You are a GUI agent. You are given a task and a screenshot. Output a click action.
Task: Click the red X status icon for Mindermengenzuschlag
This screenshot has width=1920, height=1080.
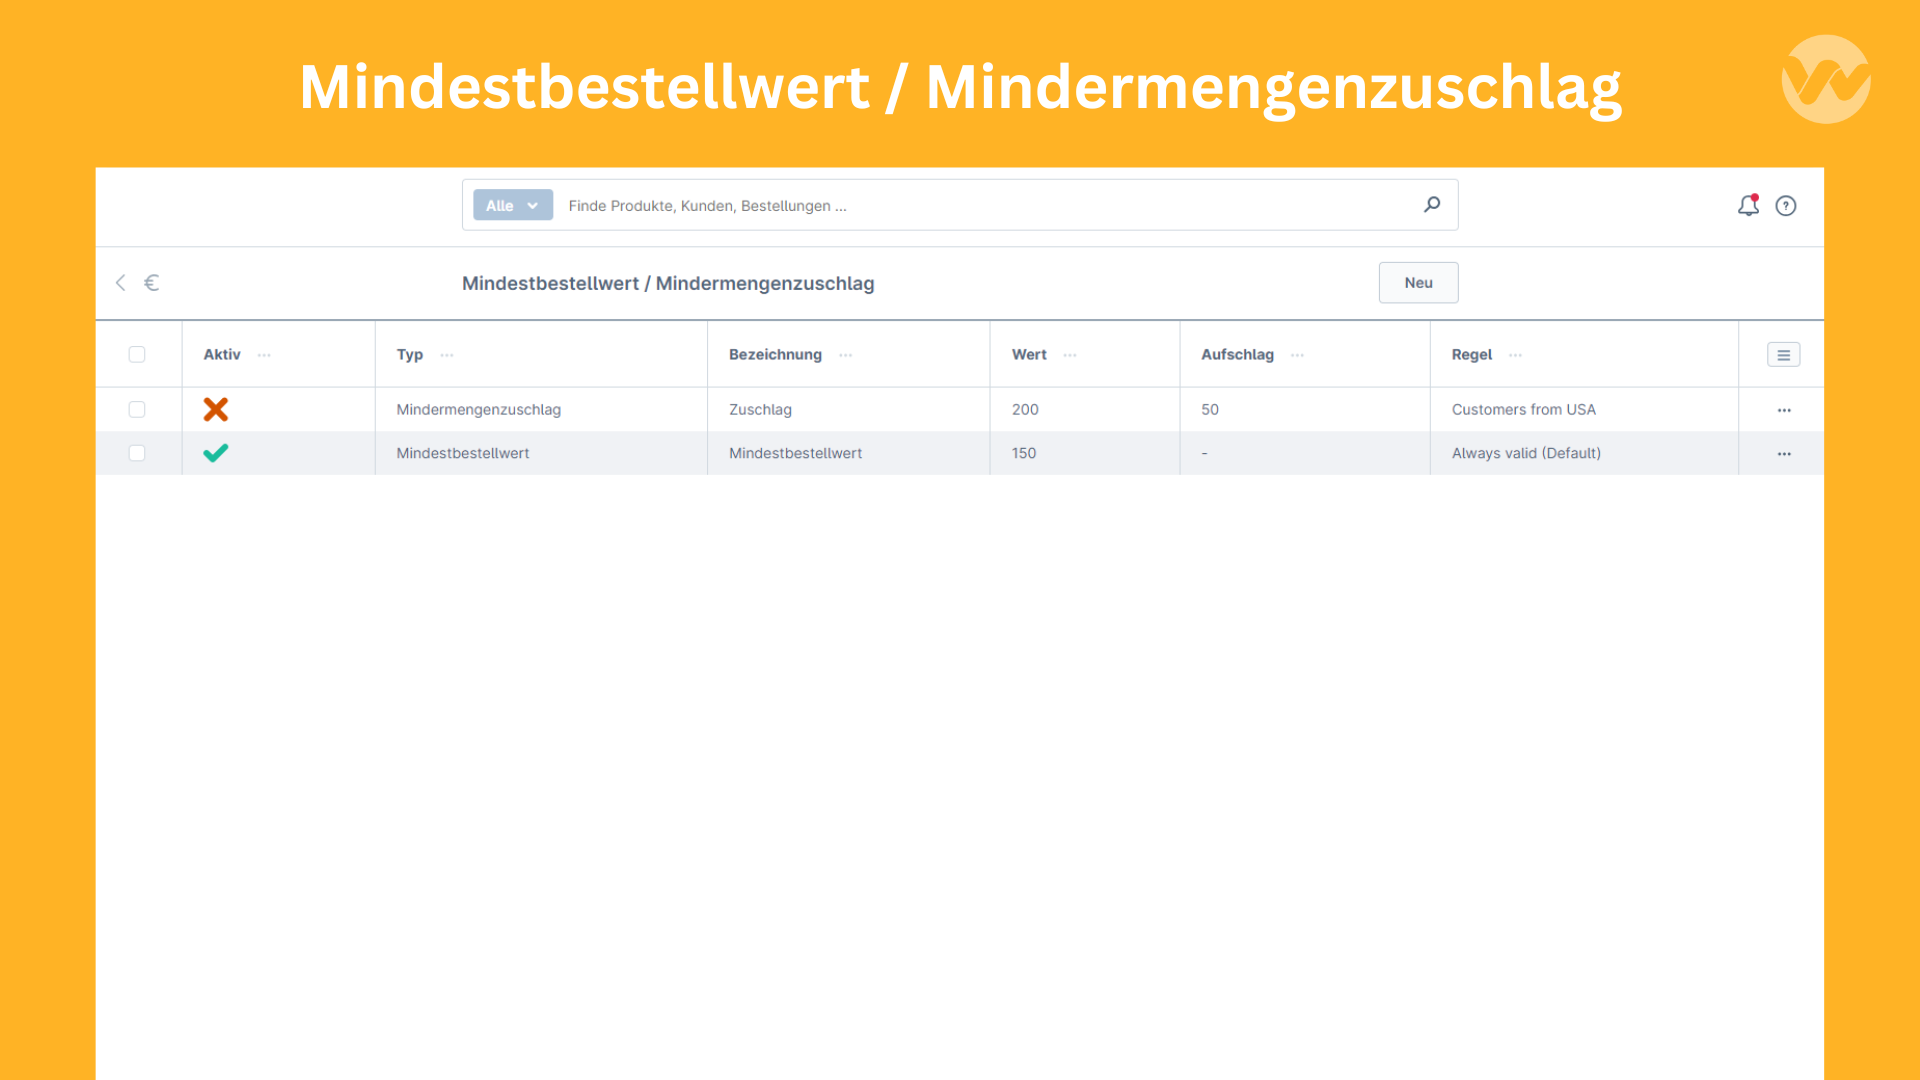[216, 409]
